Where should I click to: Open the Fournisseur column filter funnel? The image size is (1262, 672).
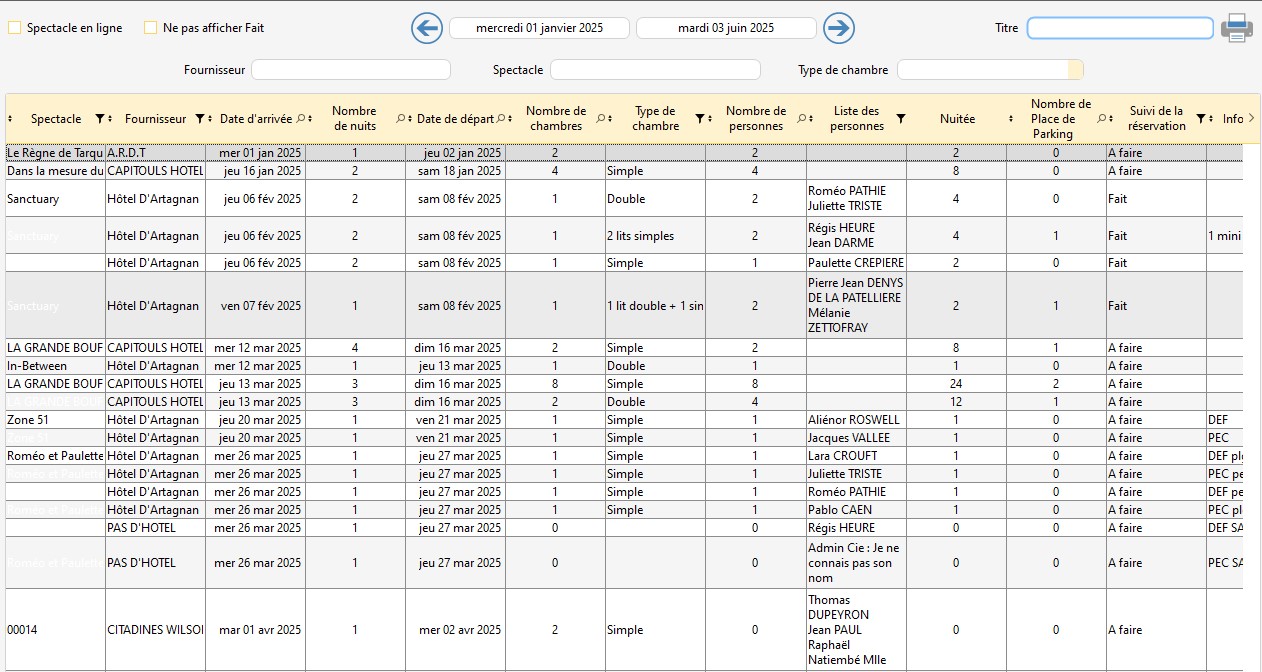coord(200,119)
